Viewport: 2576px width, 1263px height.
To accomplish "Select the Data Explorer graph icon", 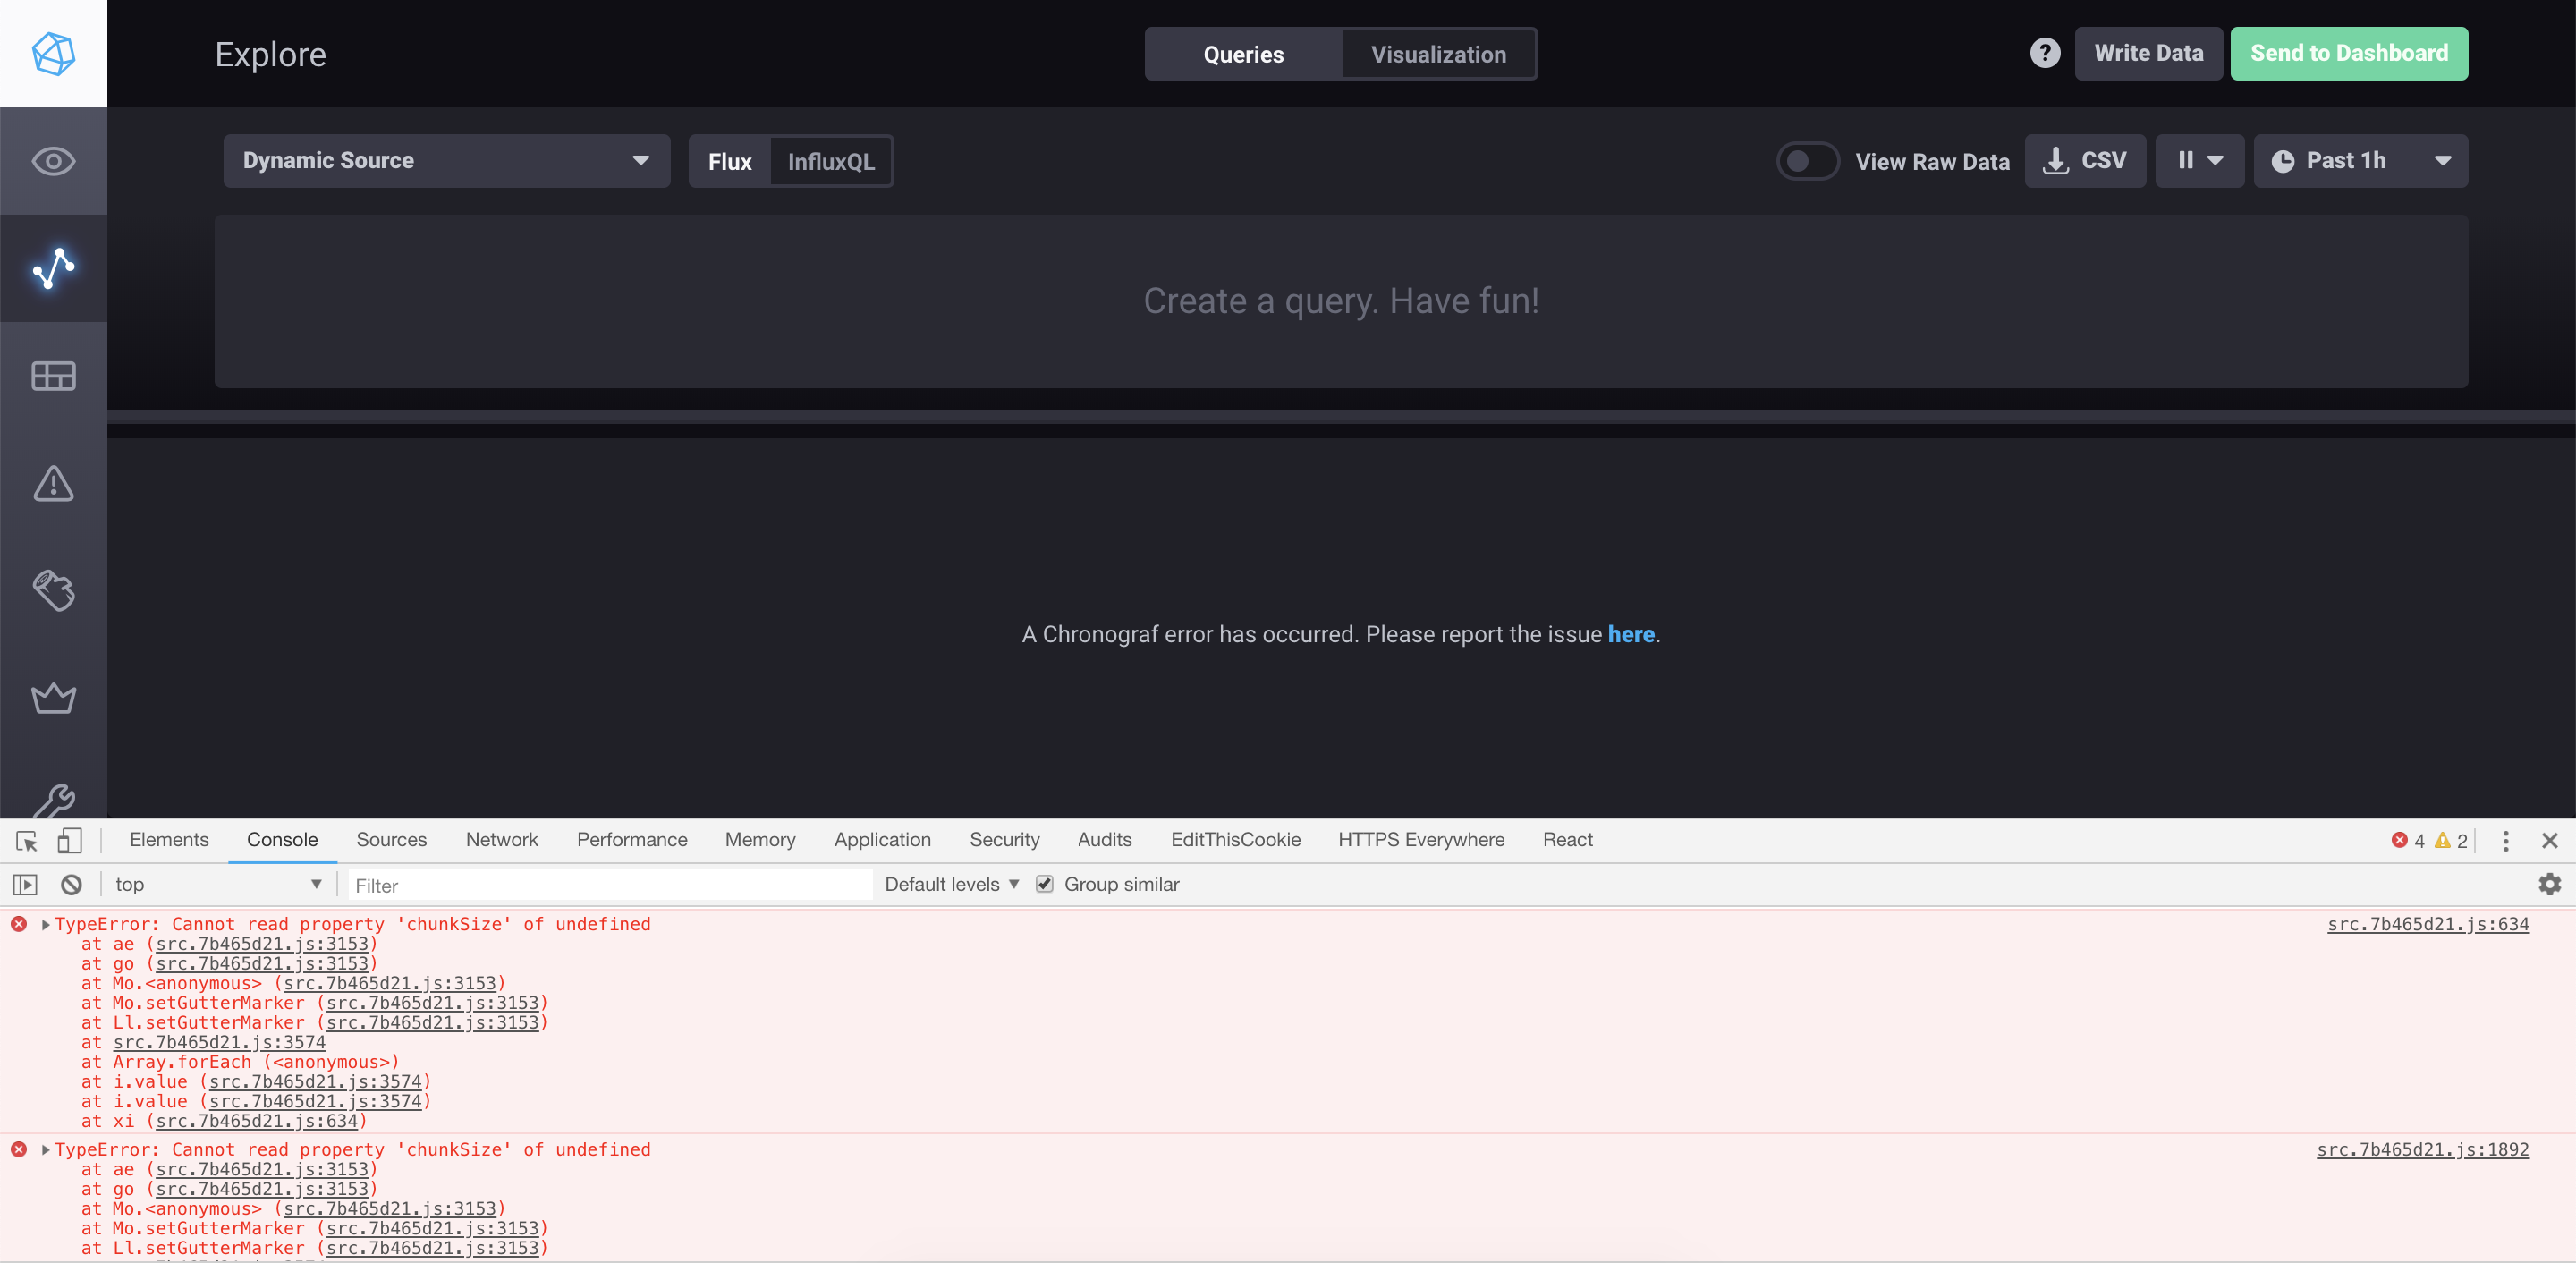I will [53, 268].
